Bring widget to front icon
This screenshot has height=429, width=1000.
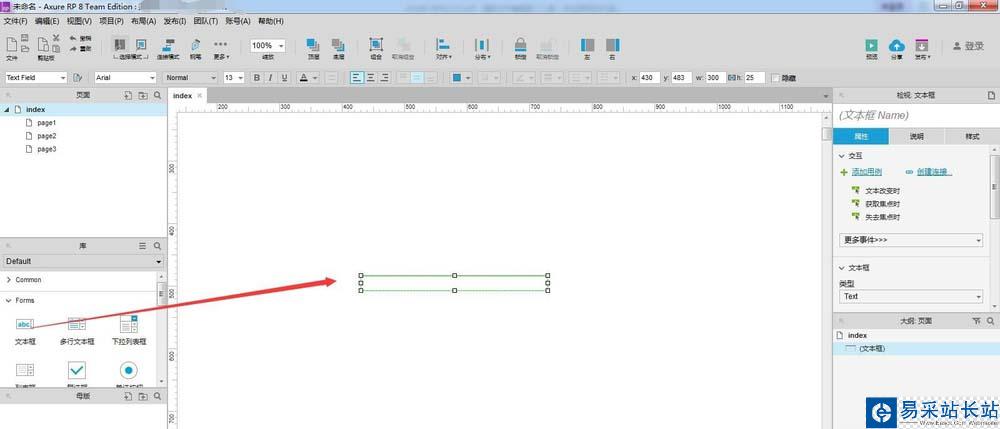[313, 45]
